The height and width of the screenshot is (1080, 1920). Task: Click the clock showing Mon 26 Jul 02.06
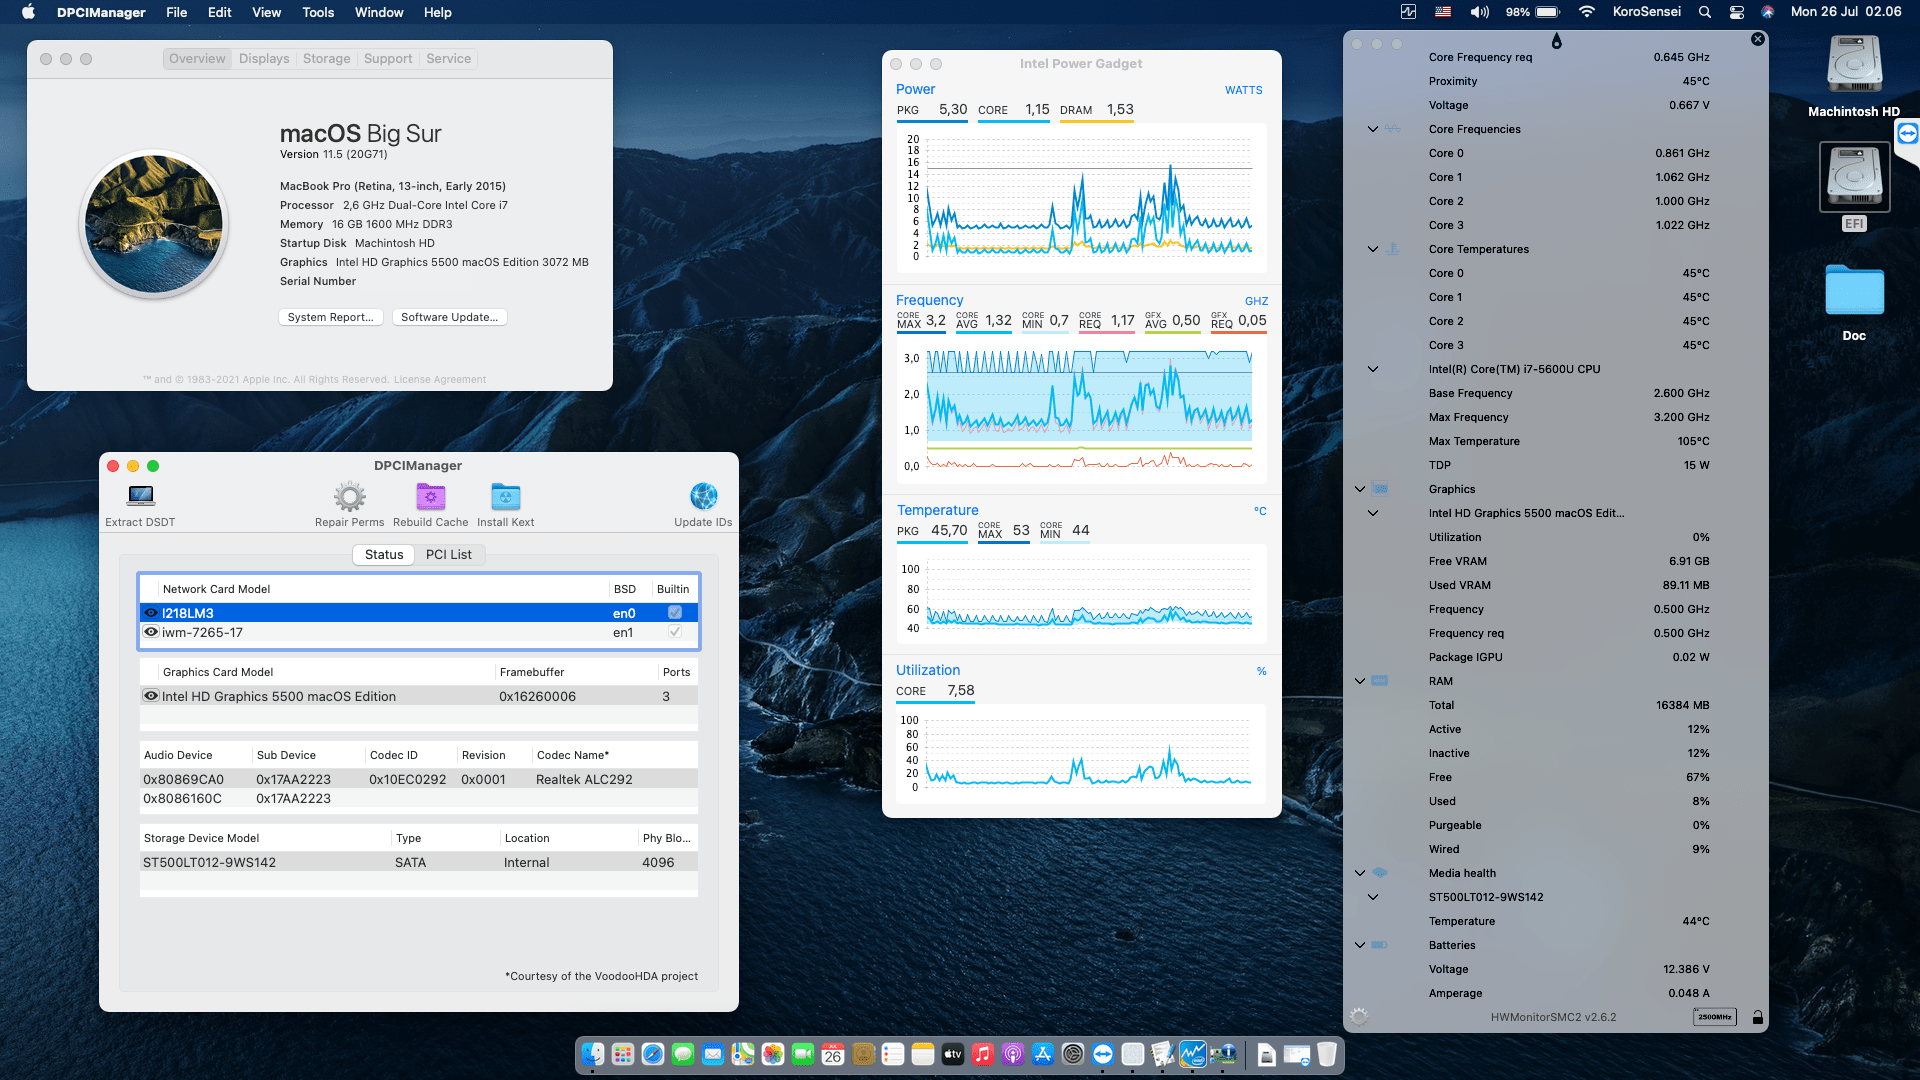tap(1846, 12)
